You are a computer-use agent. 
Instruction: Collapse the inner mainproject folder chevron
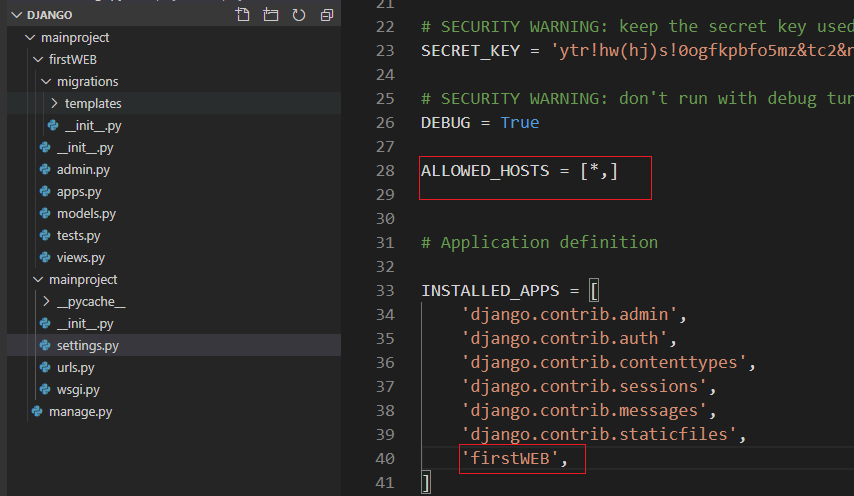[x=38, y=279]
